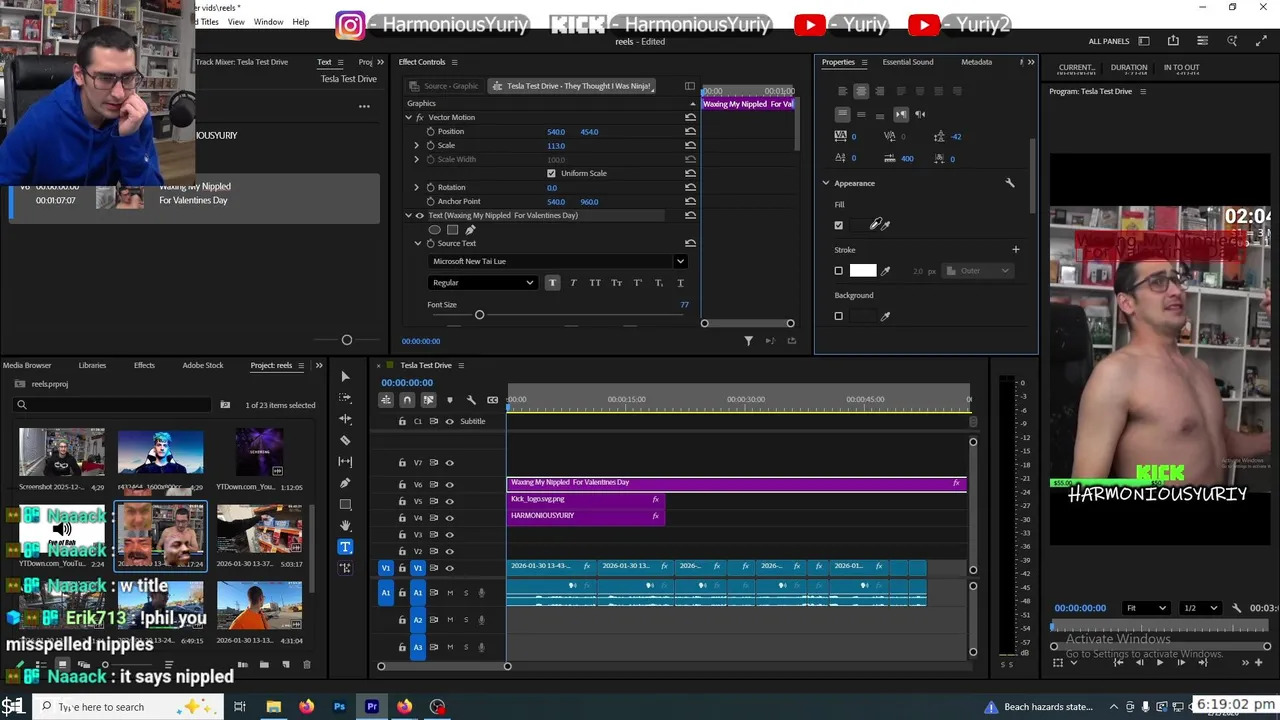Enable All Caps text style

[x=595, y=283]
